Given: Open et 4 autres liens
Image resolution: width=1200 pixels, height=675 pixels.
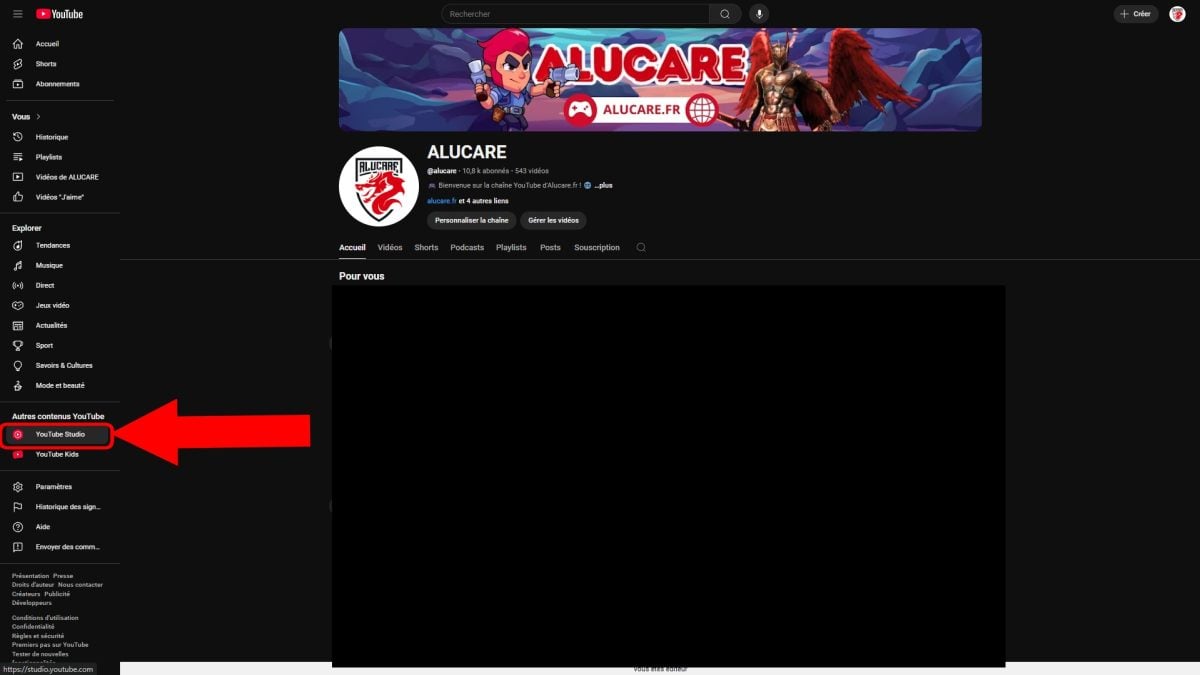Looking at the screenshot, I should click(x=483, y=201).
